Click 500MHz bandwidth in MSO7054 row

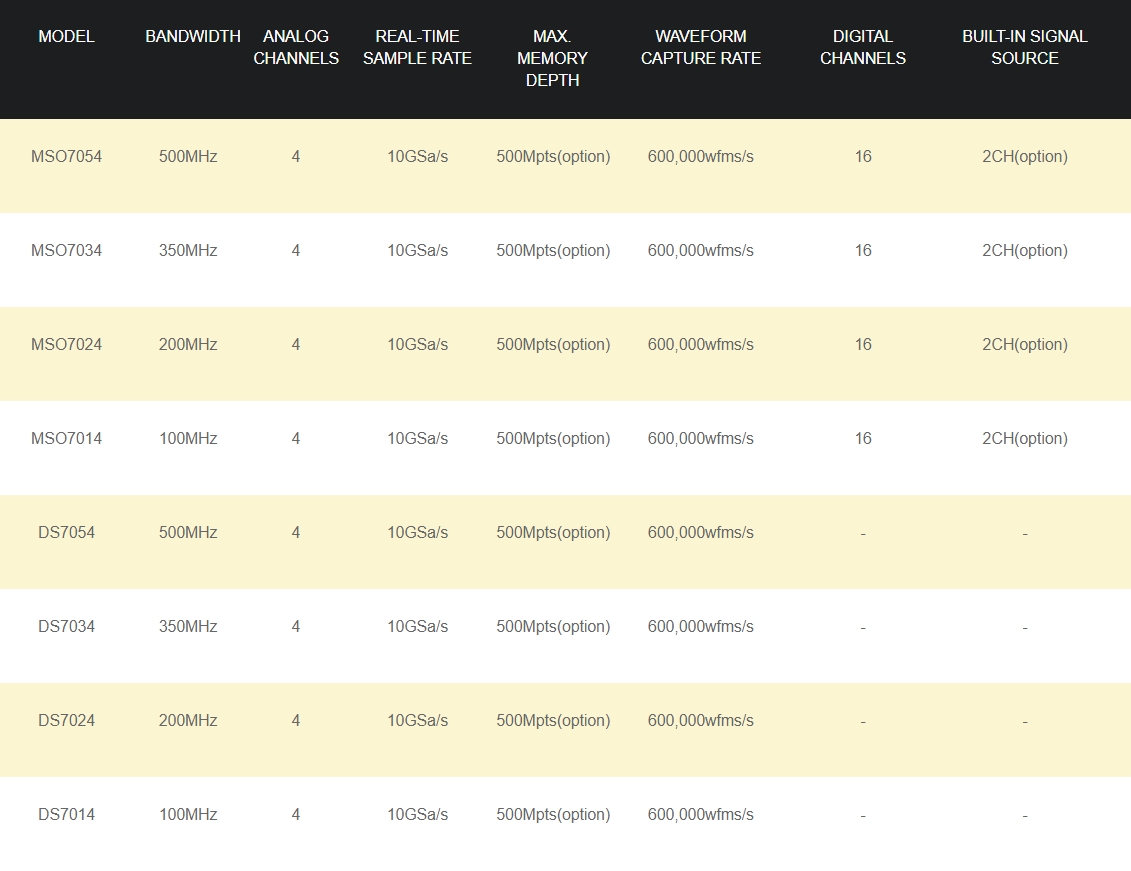tap(188, 156)
